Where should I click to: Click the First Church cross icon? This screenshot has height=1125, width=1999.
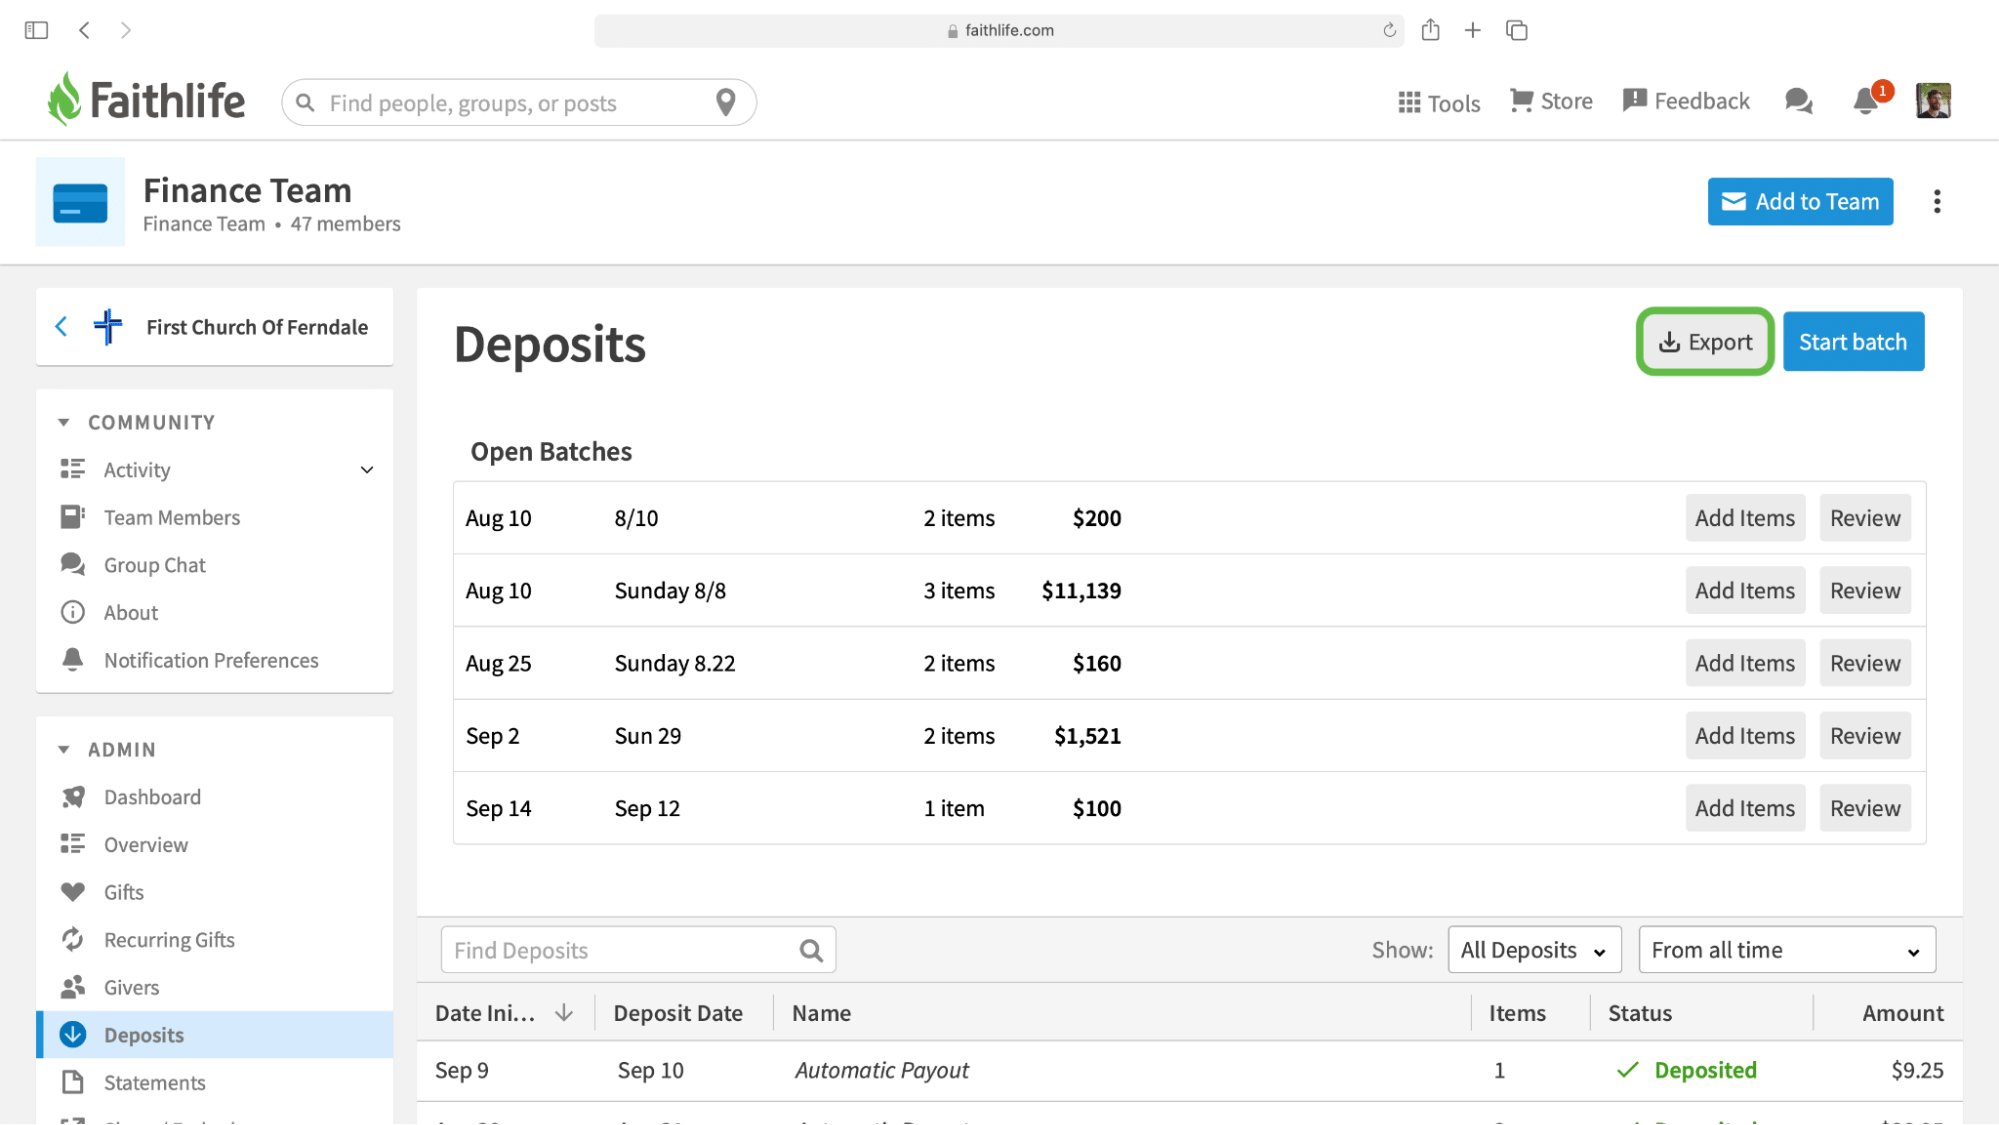pyautogui.click(x=108, y=327)
